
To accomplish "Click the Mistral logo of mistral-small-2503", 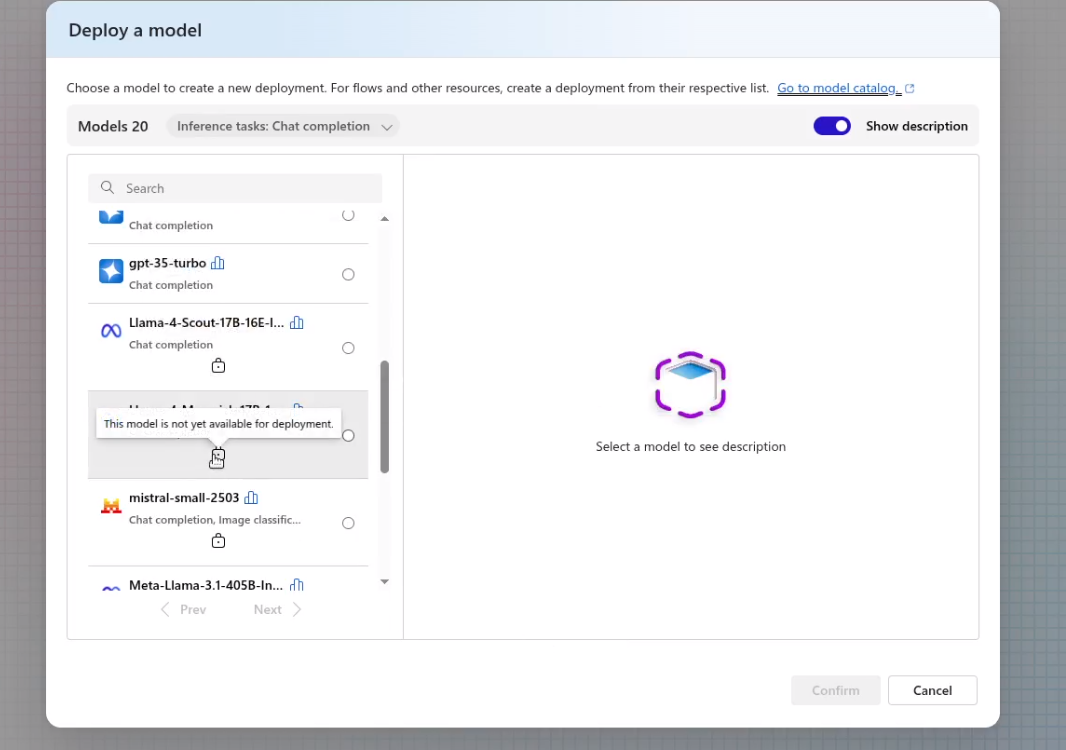I will point(111,506).
